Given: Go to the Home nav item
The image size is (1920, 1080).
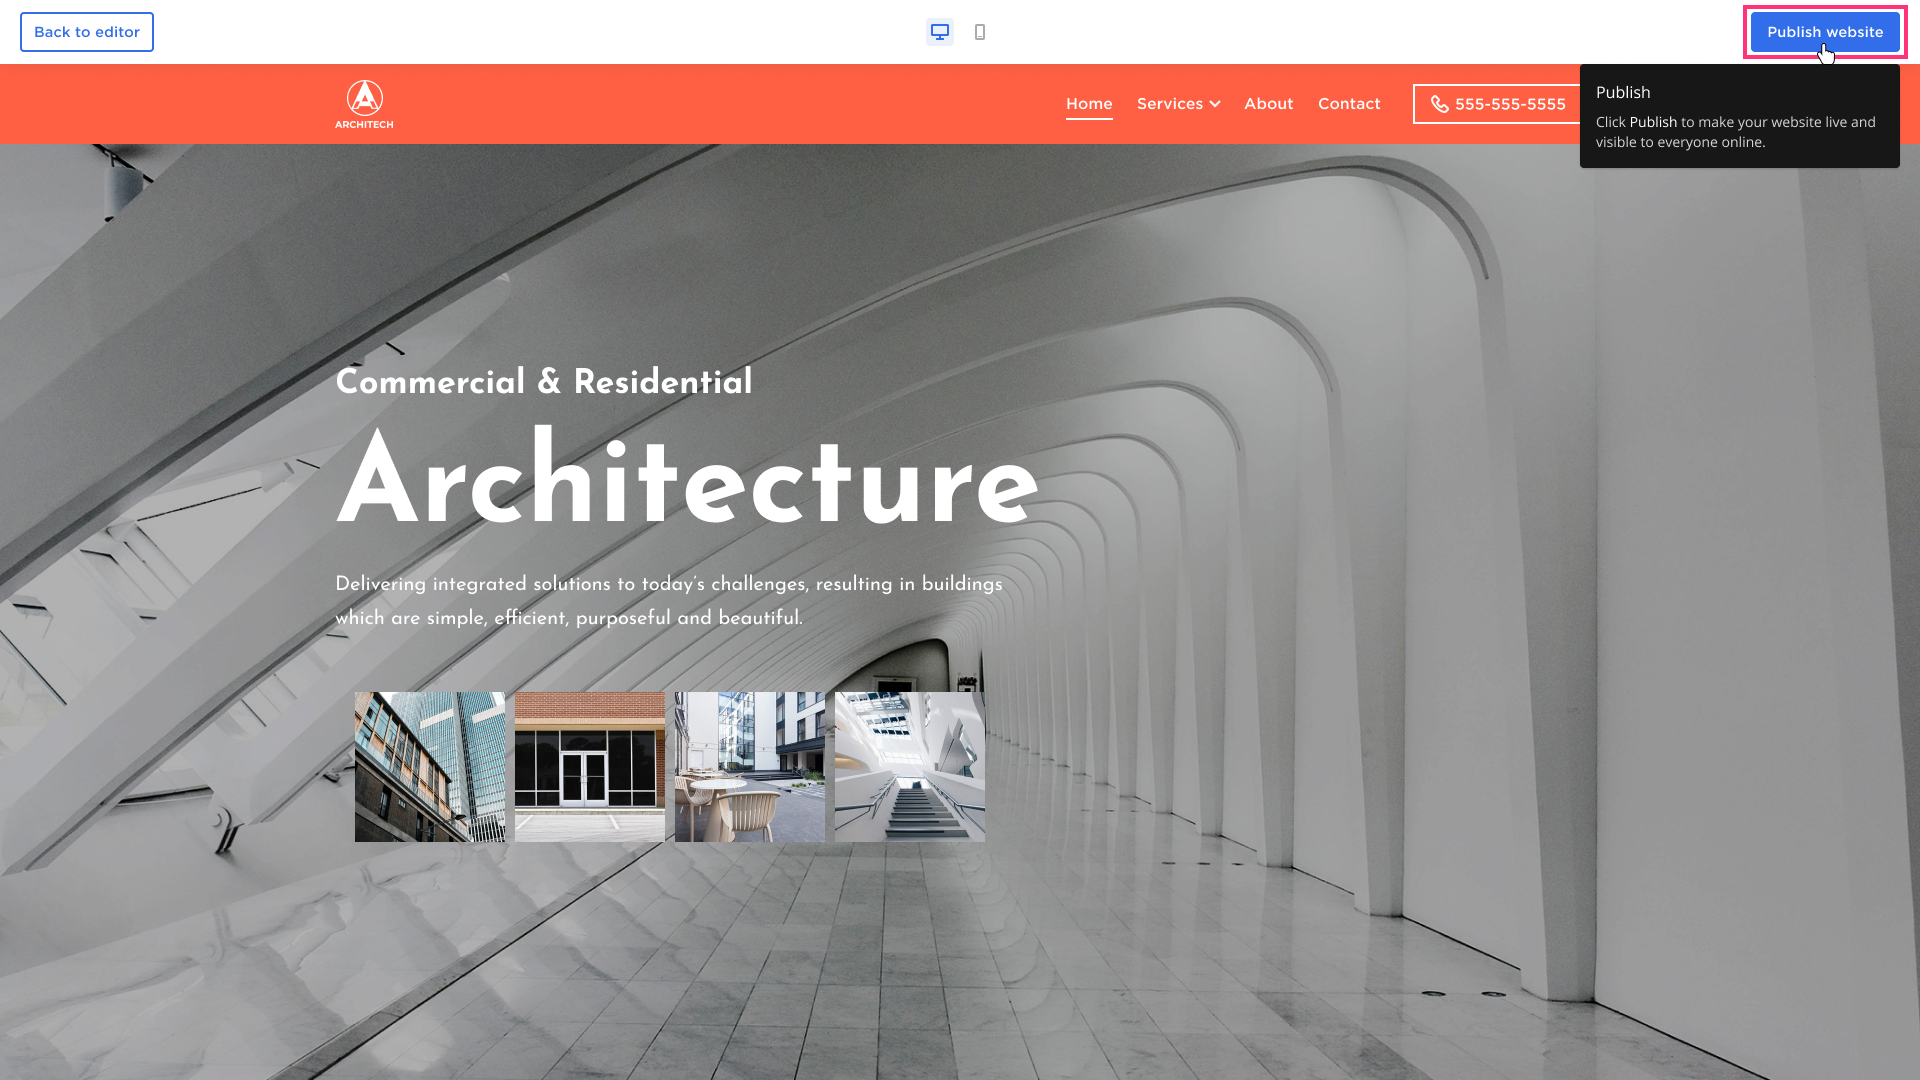Looking at the screenshot, I should 1089,104.
